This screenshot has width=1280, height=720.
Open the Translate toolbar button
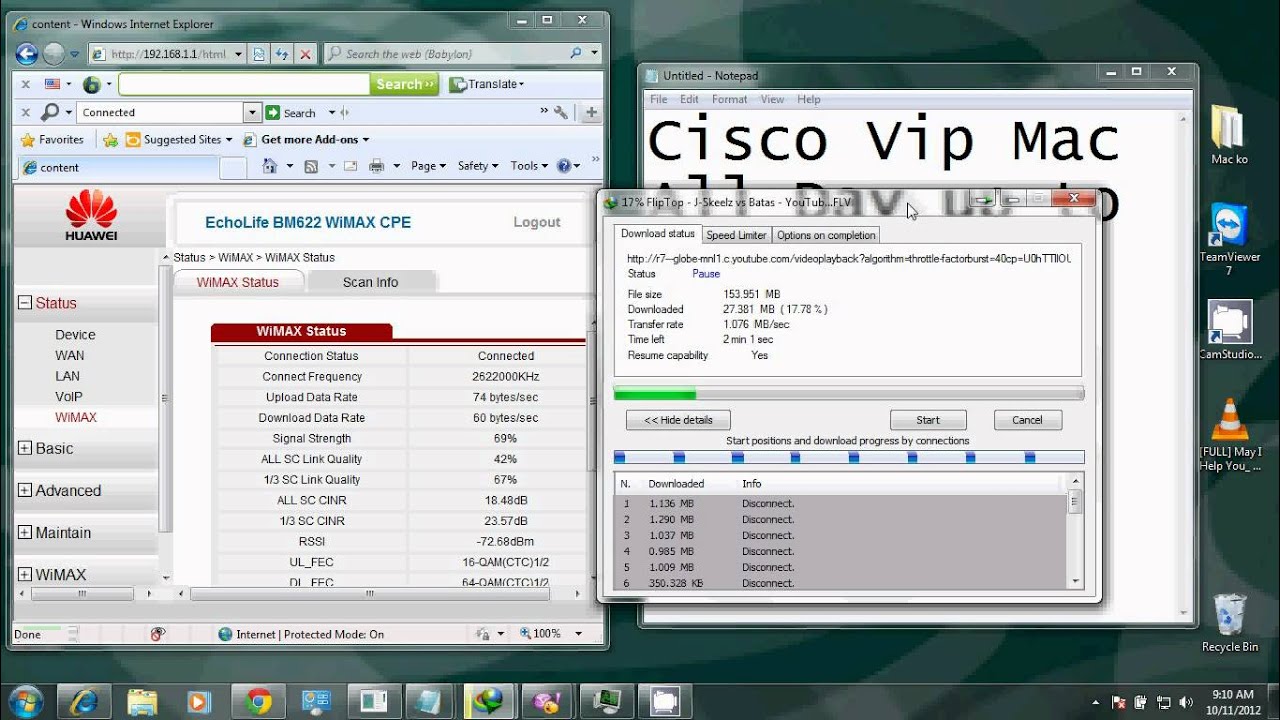coord(487,84)
